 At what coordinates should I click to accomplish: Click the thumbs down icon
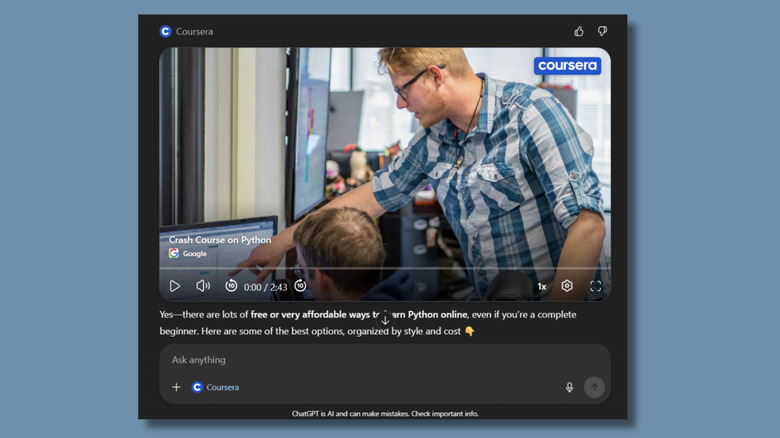pyautogui.click(x=602, y=31)
